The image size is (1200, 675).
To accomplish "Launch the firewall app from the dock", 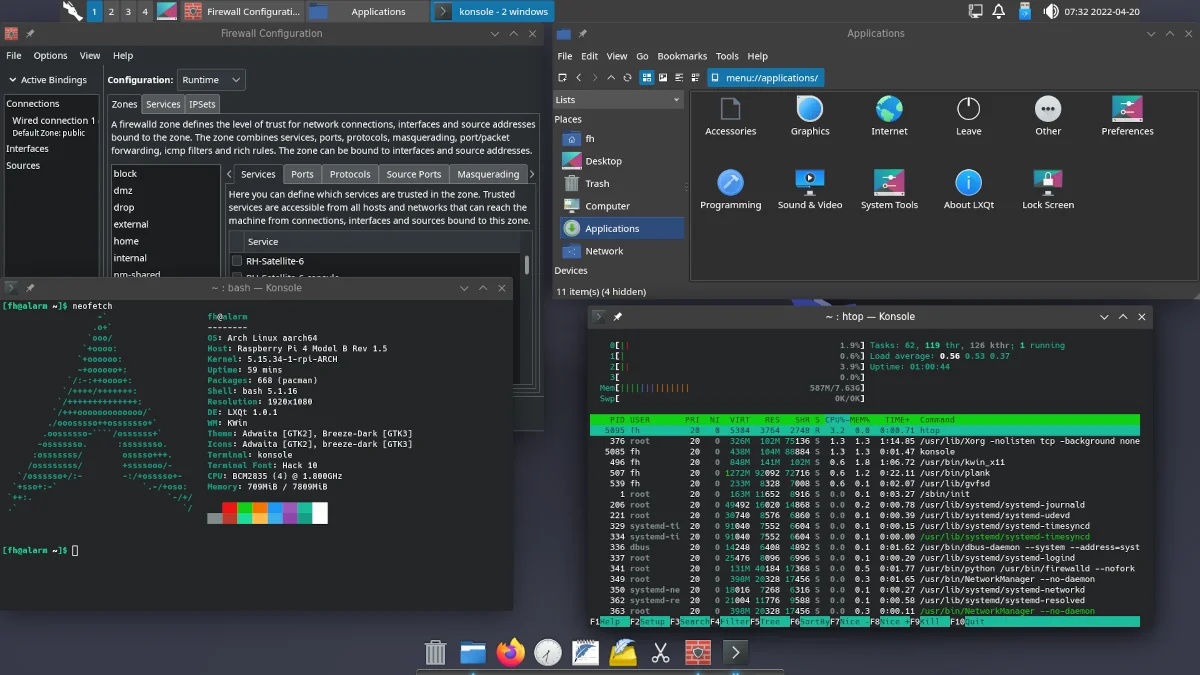I will (698, 653).
